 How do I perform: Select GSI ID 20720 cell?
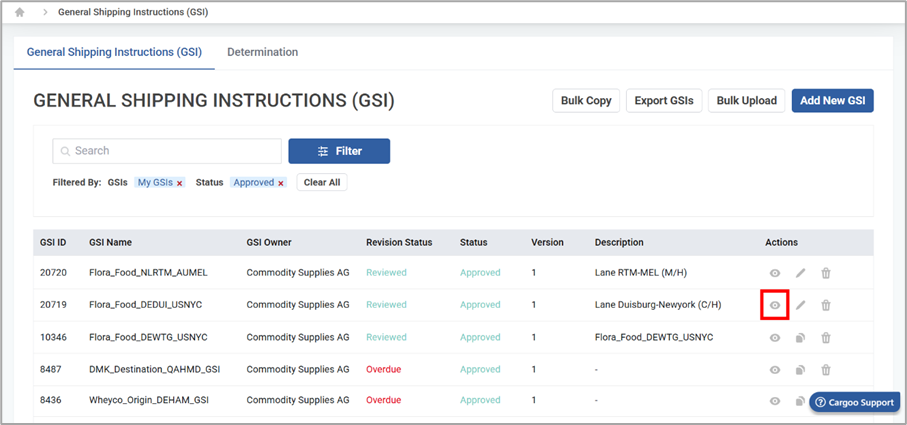pyautogui.click(x=51, y=272)
